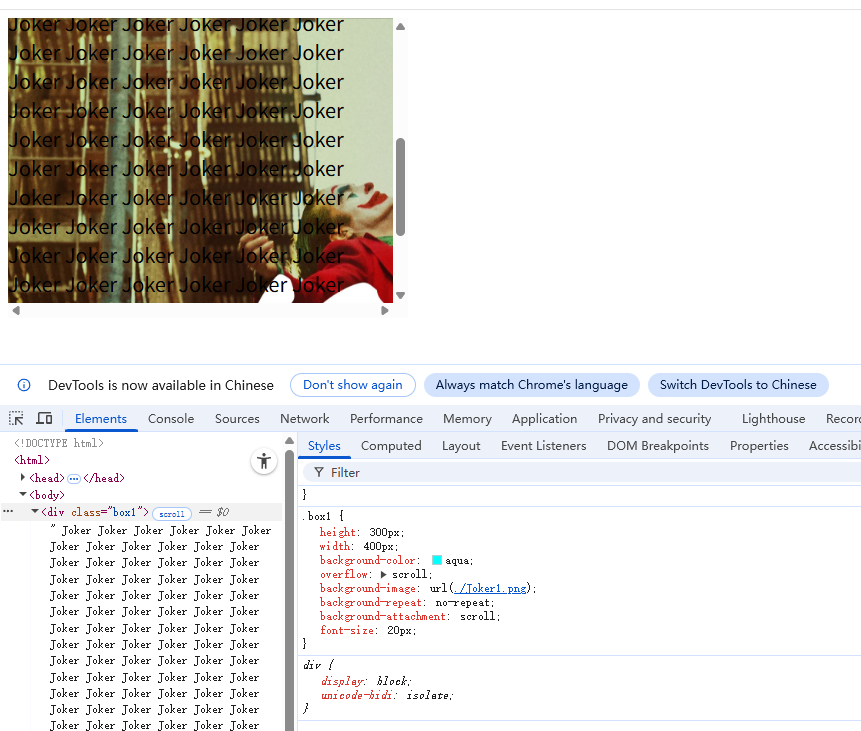This screenshot has width=861, height=731.
Task: Select the DOCTYPE html row
Action: pos(59,443)
